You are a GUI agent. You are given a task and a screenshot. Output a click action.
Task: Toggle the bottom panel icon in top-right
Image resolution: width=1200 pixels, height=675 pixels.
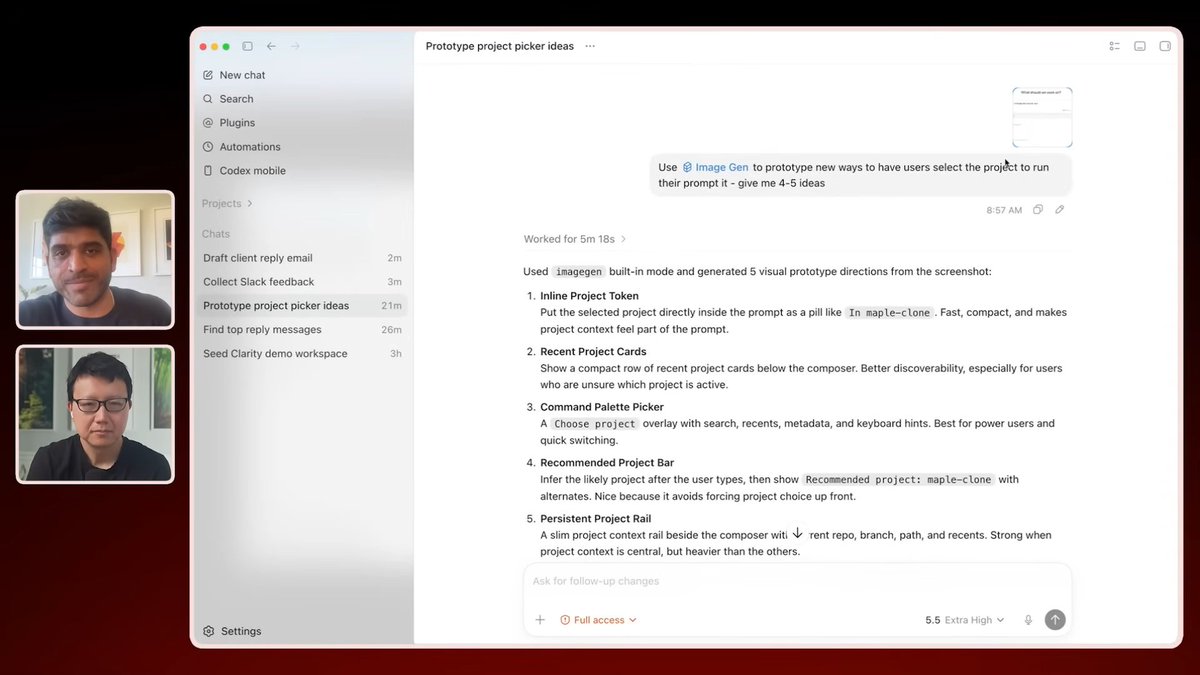[x=1139, y=46]
